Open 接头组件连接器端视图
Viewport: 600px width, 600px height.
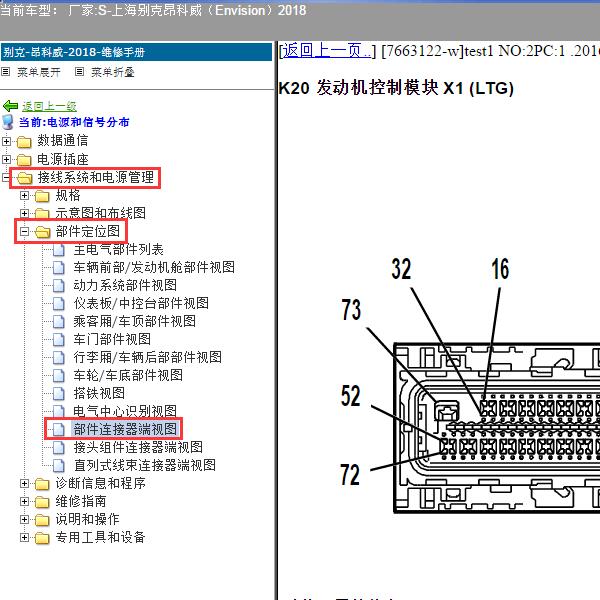(138, 447)
